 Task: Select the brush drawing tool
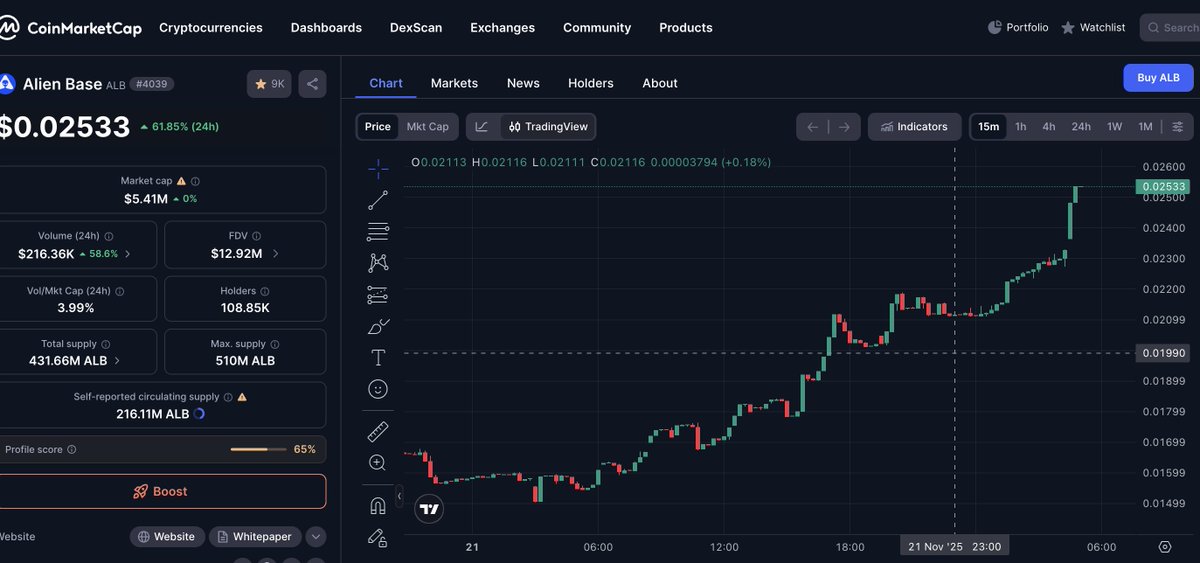point(378,326)
